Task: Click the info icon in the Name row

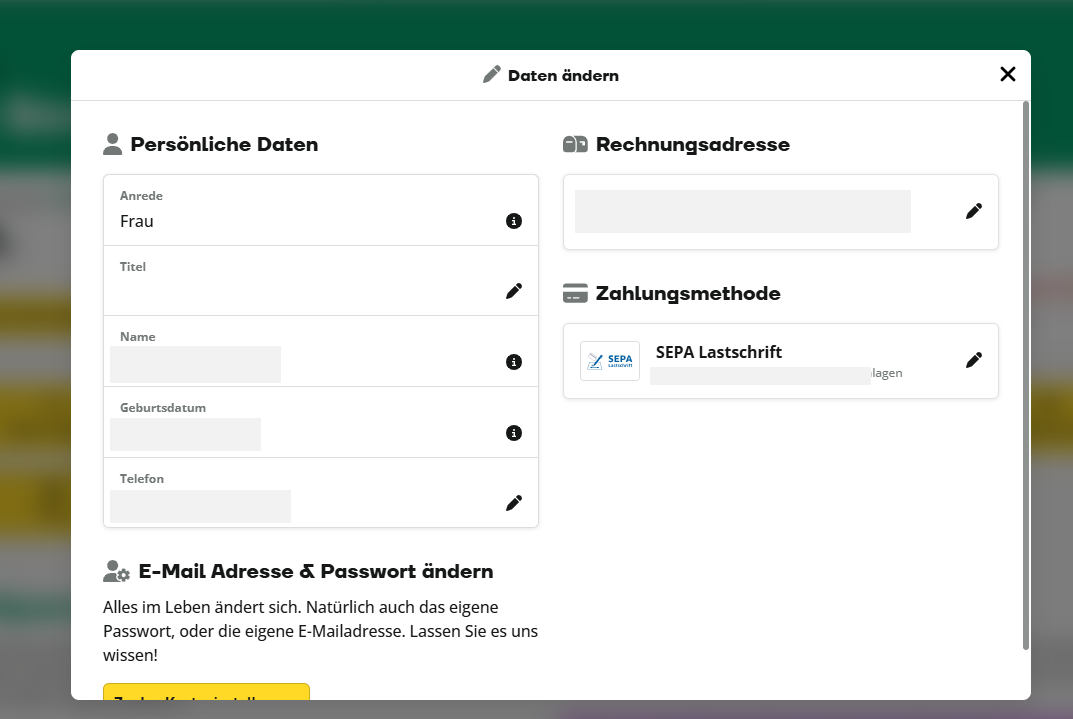Action: [x=514, y=362]
